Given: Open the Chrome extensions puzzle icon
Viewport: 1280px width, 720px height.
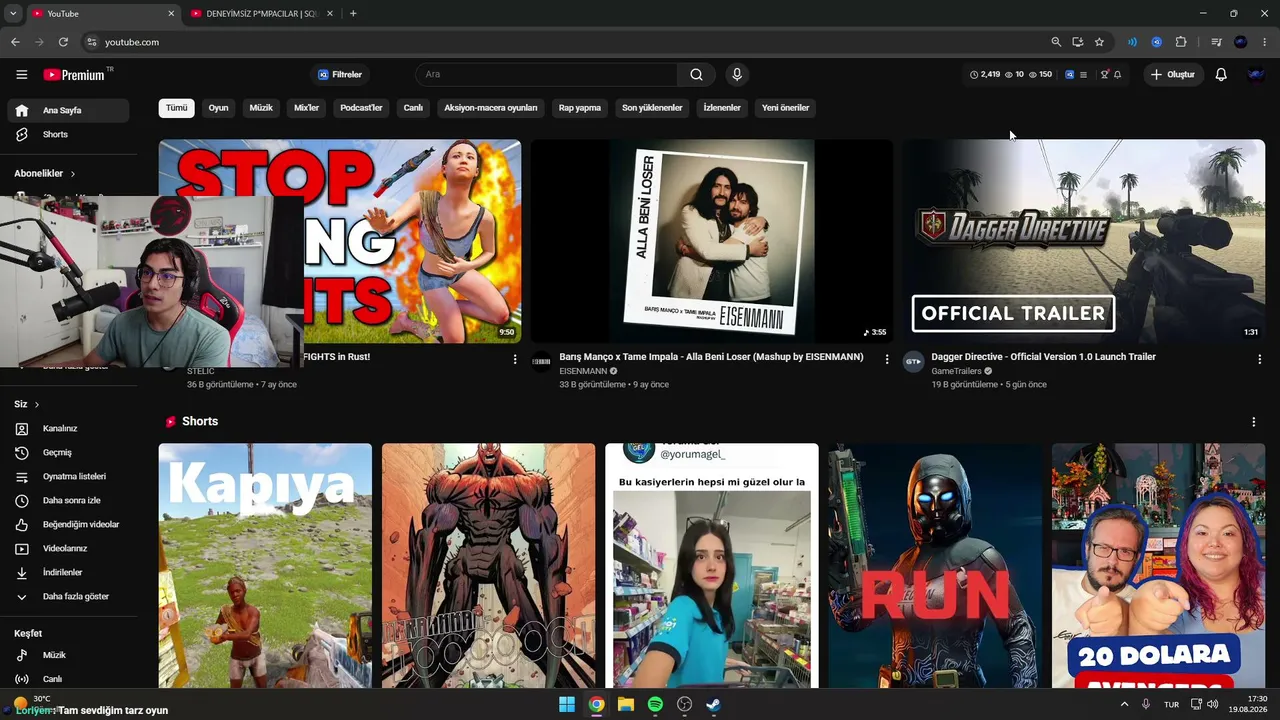Looking at the screenshot, I should coord(1181,42).
